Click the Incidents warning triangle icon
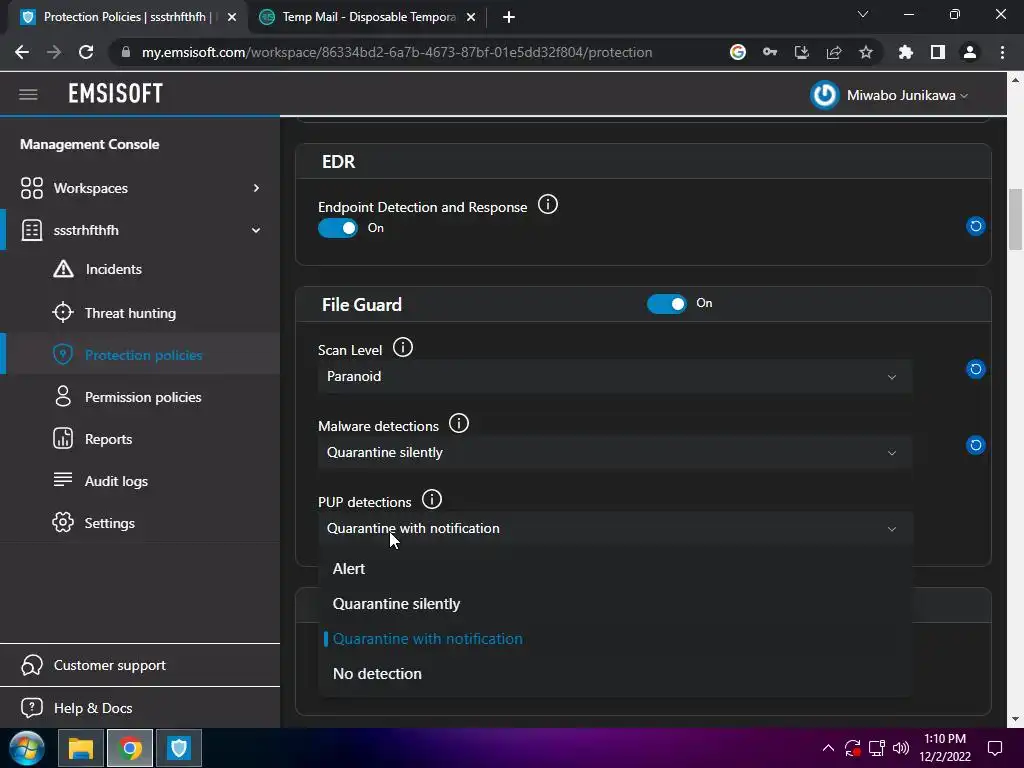Viewport: 1024px width, 768px height. click(63, 268)
